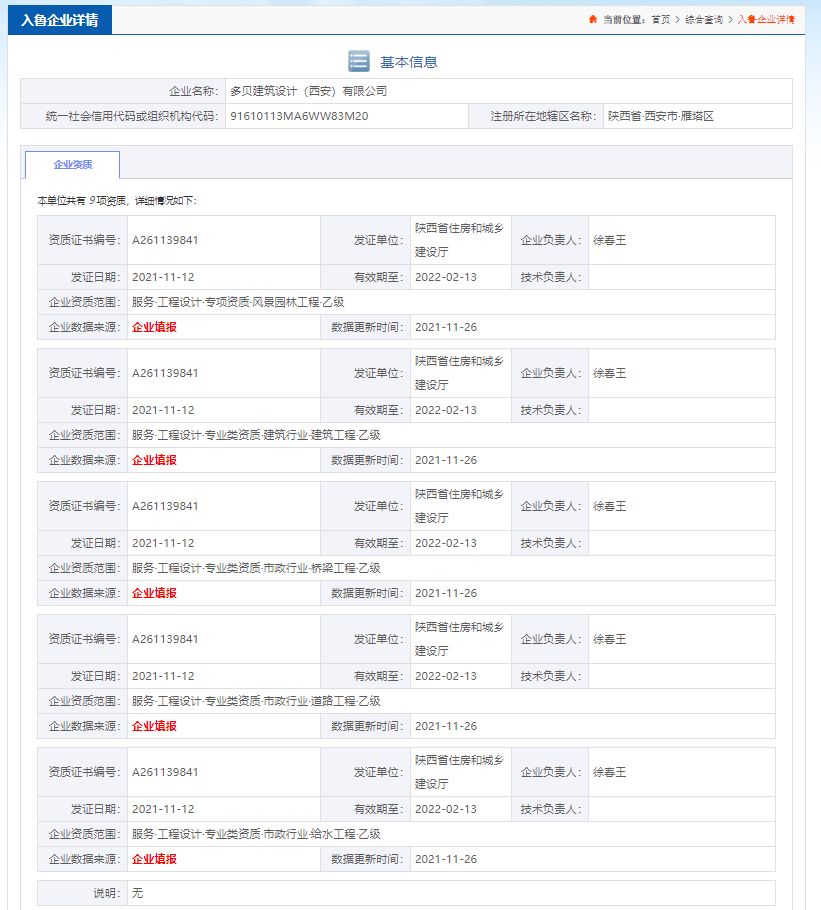Click 企业填报 in the 道路工程 block
This screenshot has height=910, width=821.
[154, 726]
